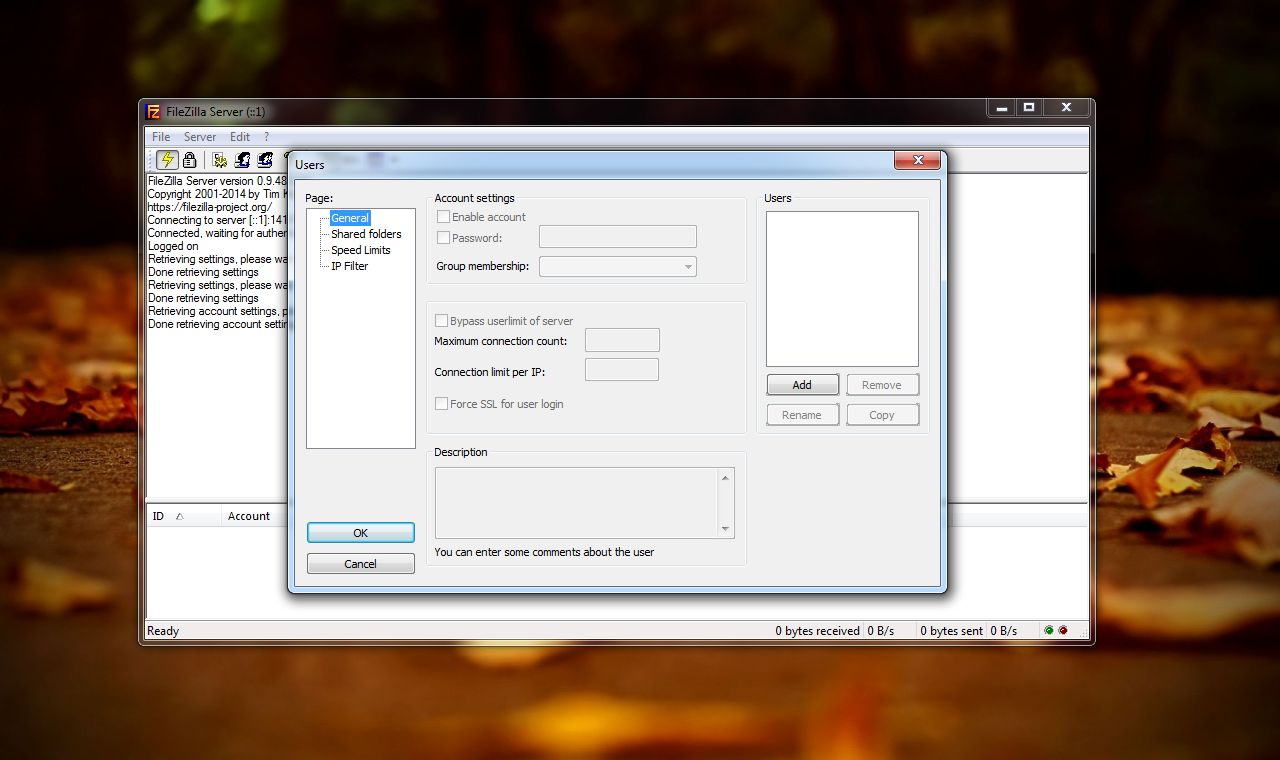This screenshot has width=1280, height=760.
Task: Click the 'Ready' status bar text
Action: (x=163, y=631)
